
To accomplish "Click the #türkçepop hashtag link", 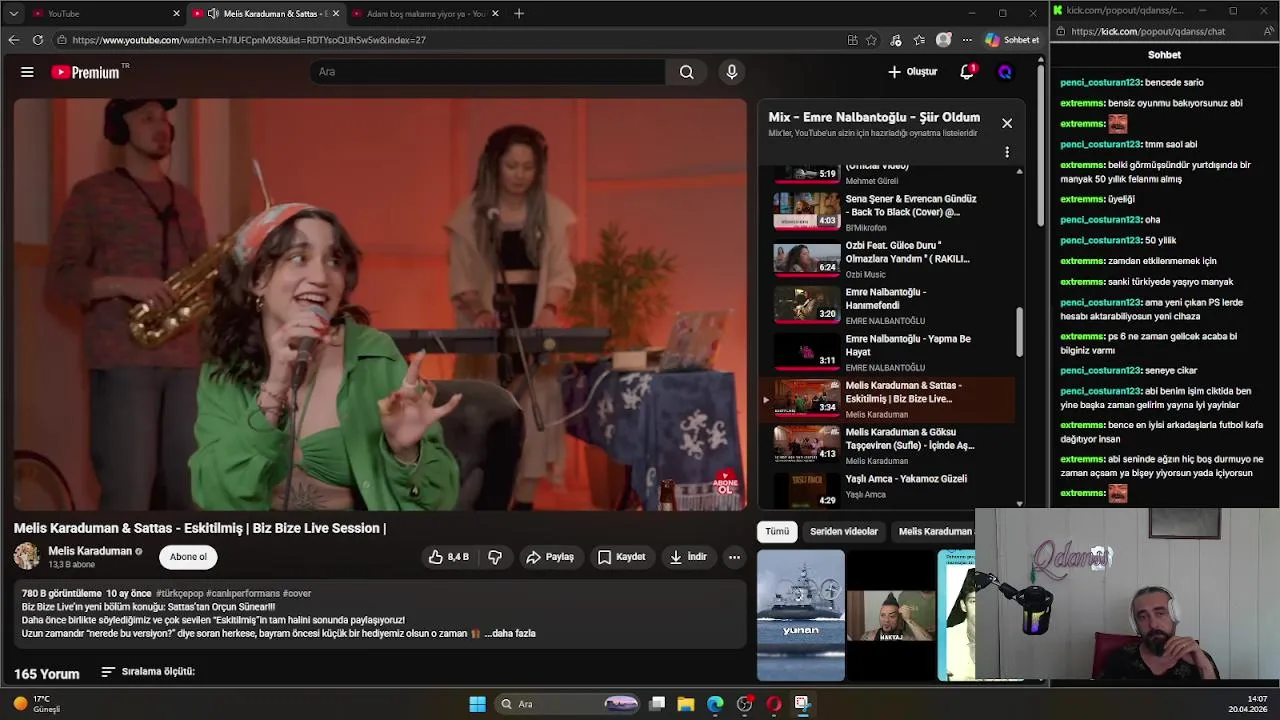I will point(180,594).
